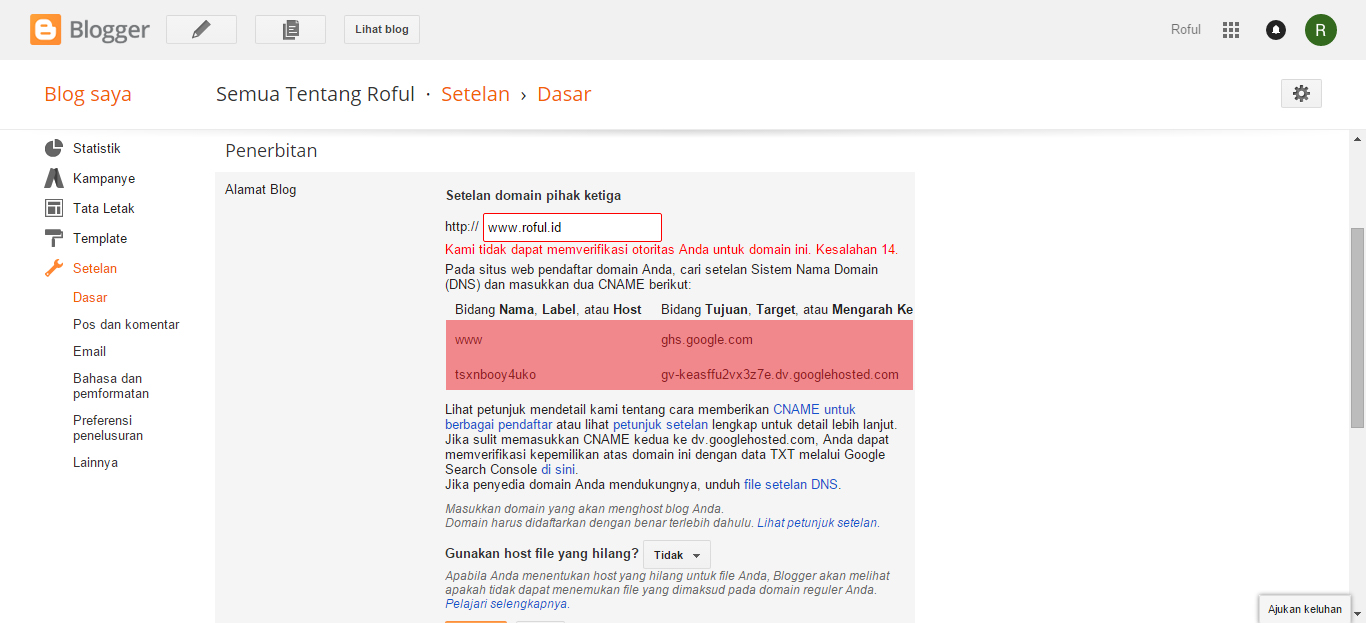This screenshot has height=623, width=1366.
Task: Click the Lihat blog button
Action: tap(381, 29)
